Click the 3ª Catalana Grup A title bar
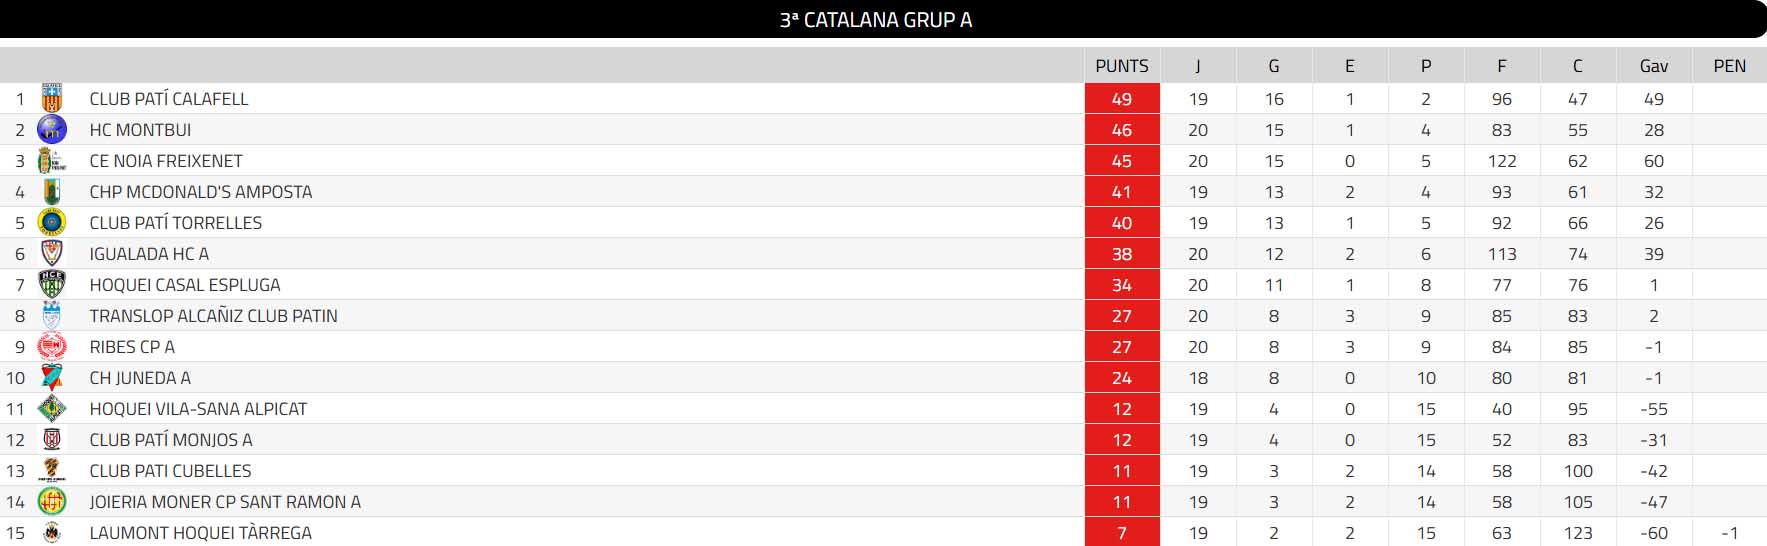The height and width of the screenshot is (546, 1767). tap(876, 19)
